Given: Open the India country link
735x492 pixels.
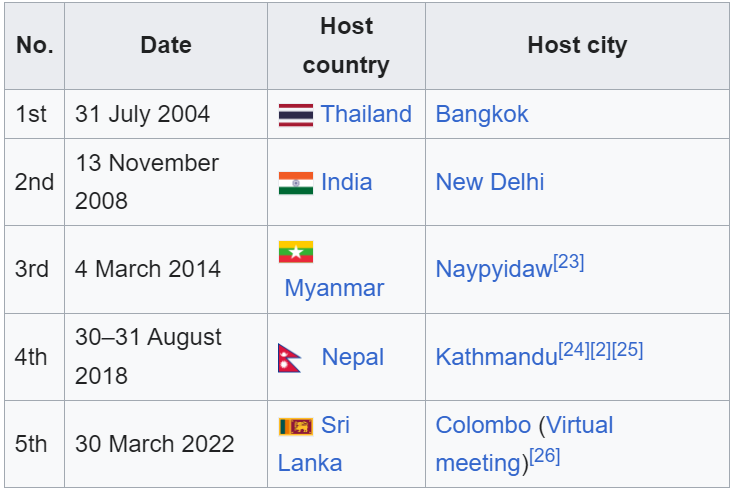Looking at the screenshot, I should [346, 182].
